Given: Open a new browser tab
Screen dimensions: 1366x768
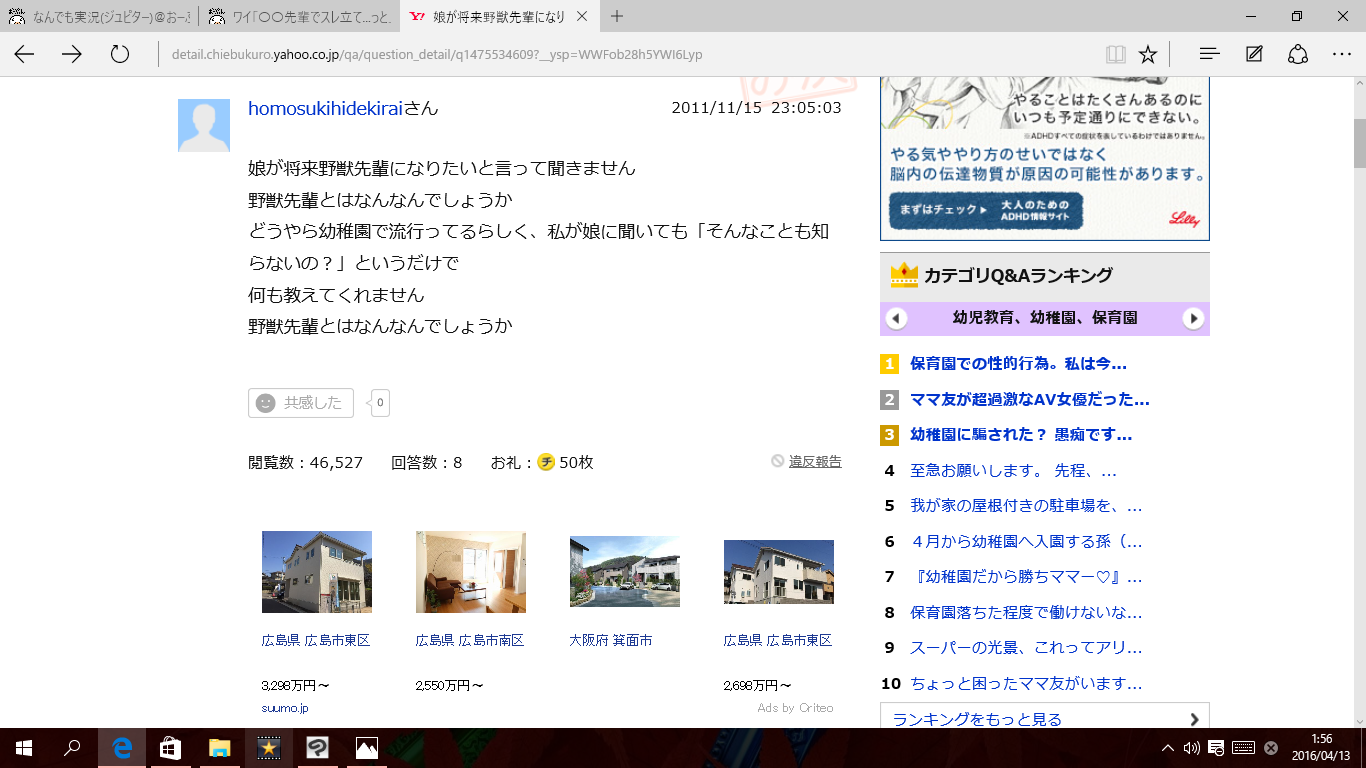Looking at the screenshot, I should tap(617, 16).
